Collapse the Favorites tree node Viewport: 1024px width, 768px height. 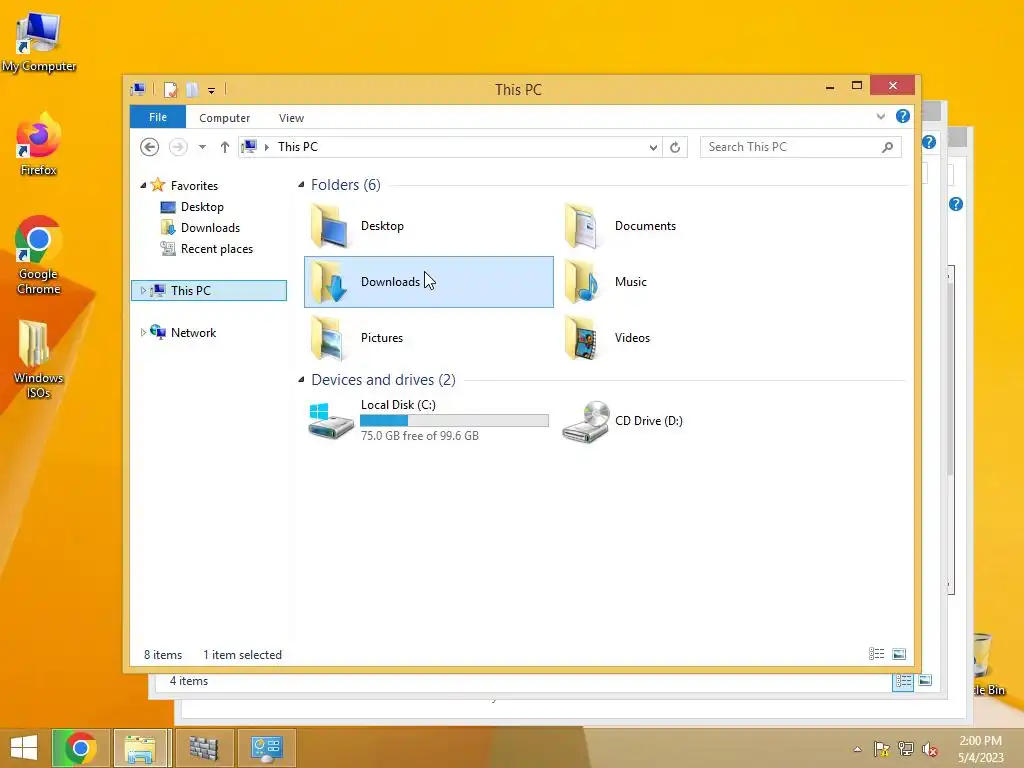coord(143,185)
